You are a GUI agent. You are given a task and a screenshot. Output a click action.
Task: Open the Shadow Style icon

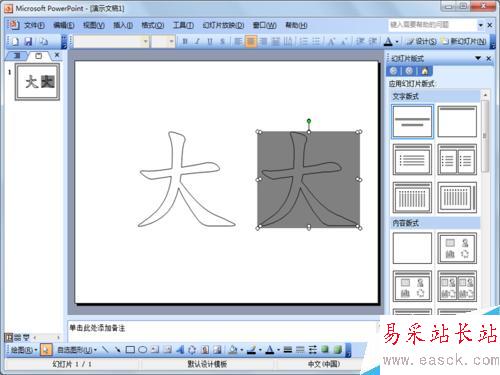[325, 350]
